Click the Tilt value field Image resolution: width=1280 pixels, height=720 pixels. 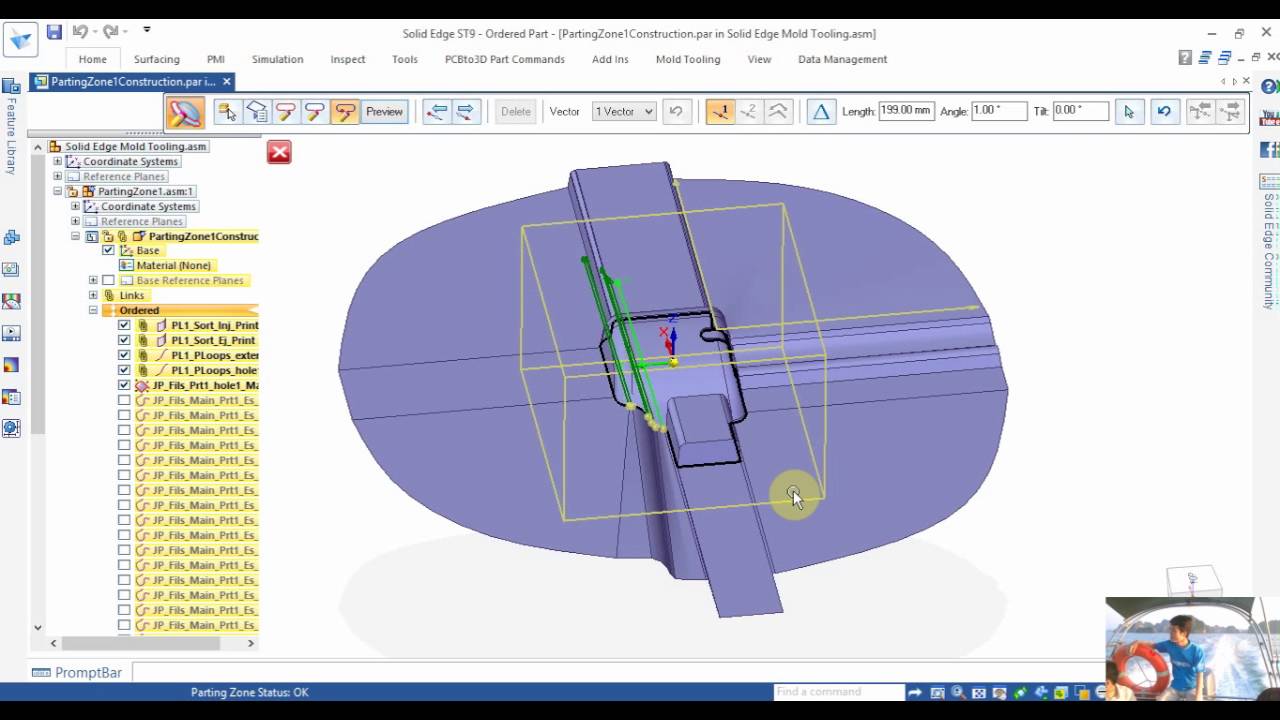1081,111
